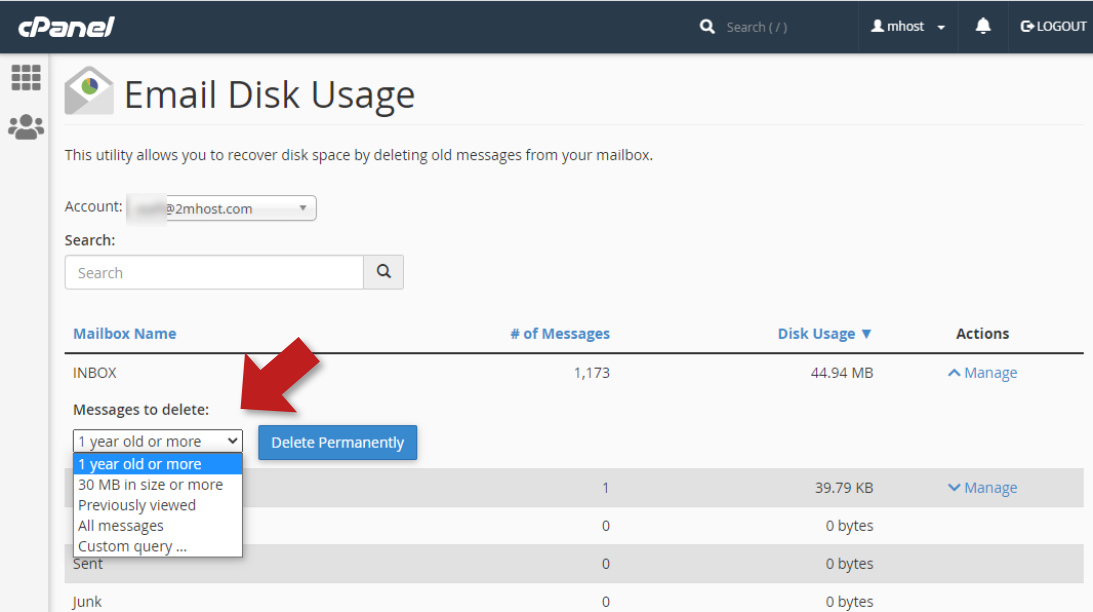Expand Manage for the 39.79 KB mailbox
The height and width of the screenshot is (612, 1093).
(x=982, y=488)
